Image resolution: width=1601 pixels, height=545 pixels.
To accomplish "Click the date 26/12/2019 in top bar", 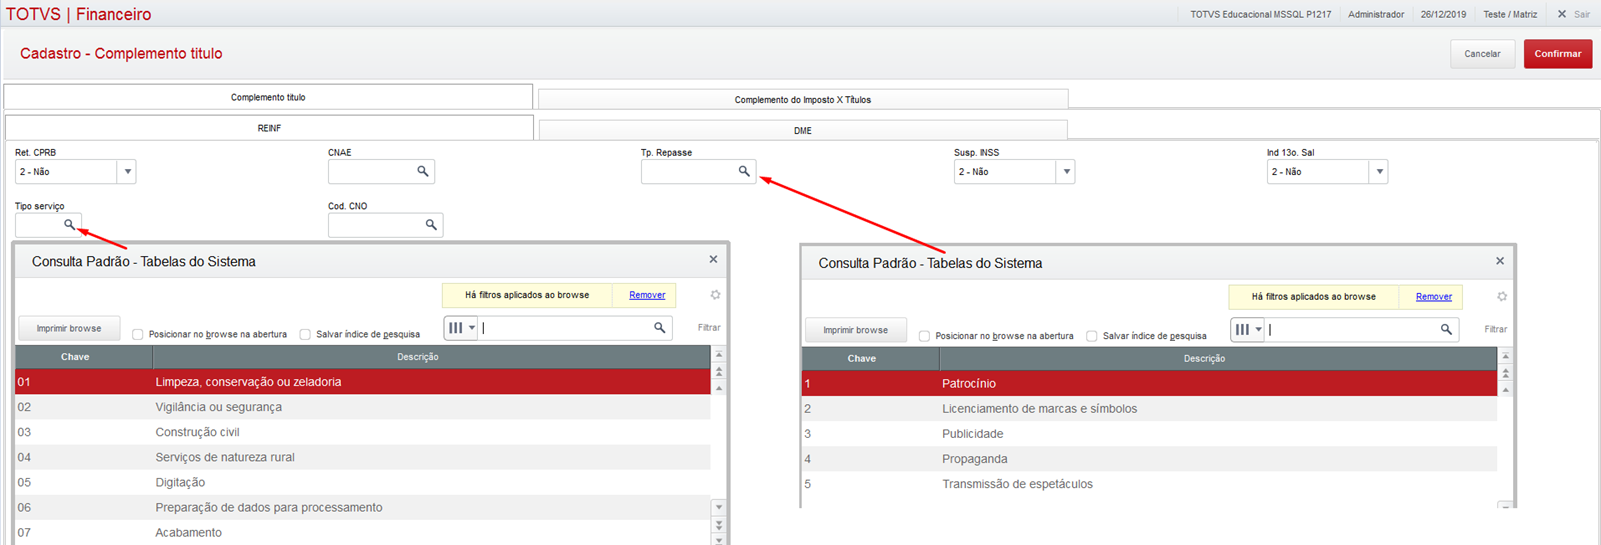I will (1443, 14).
